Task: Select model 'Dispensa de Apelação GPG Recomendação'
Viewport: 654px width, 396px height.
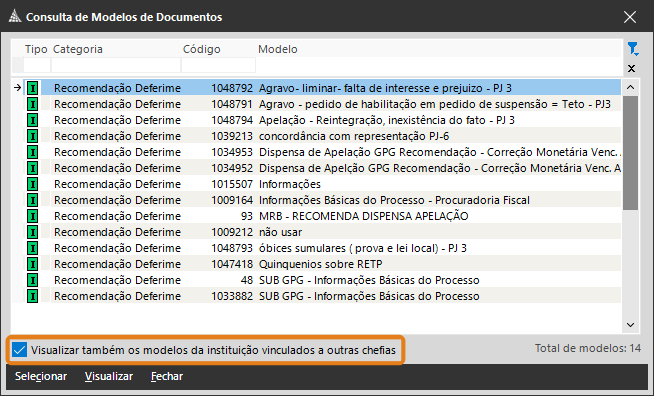Action: pyautogui.click(x=440, y=152)
